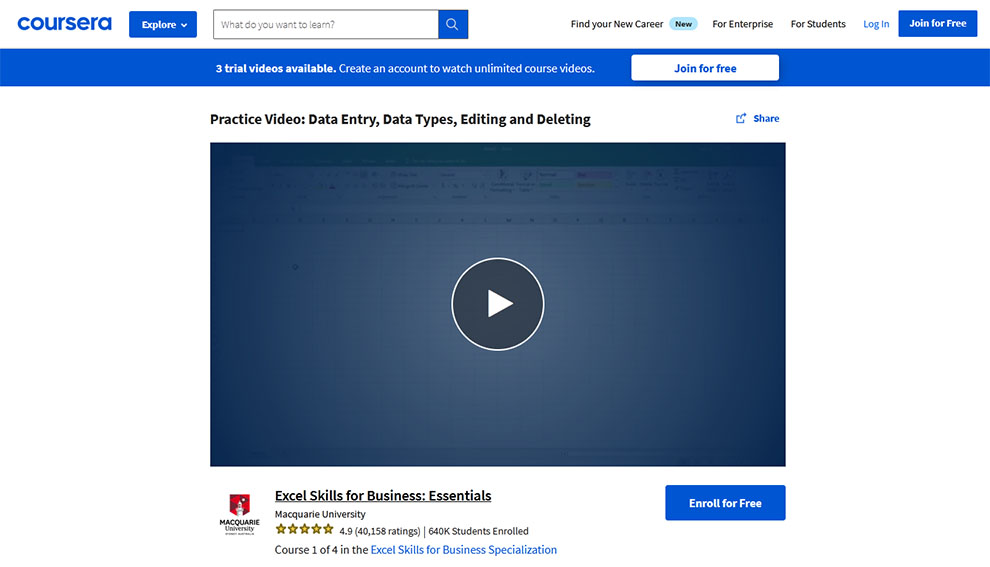Open the For Students page
The height and width of the screenshot is (567, 990).
(818, 24)
